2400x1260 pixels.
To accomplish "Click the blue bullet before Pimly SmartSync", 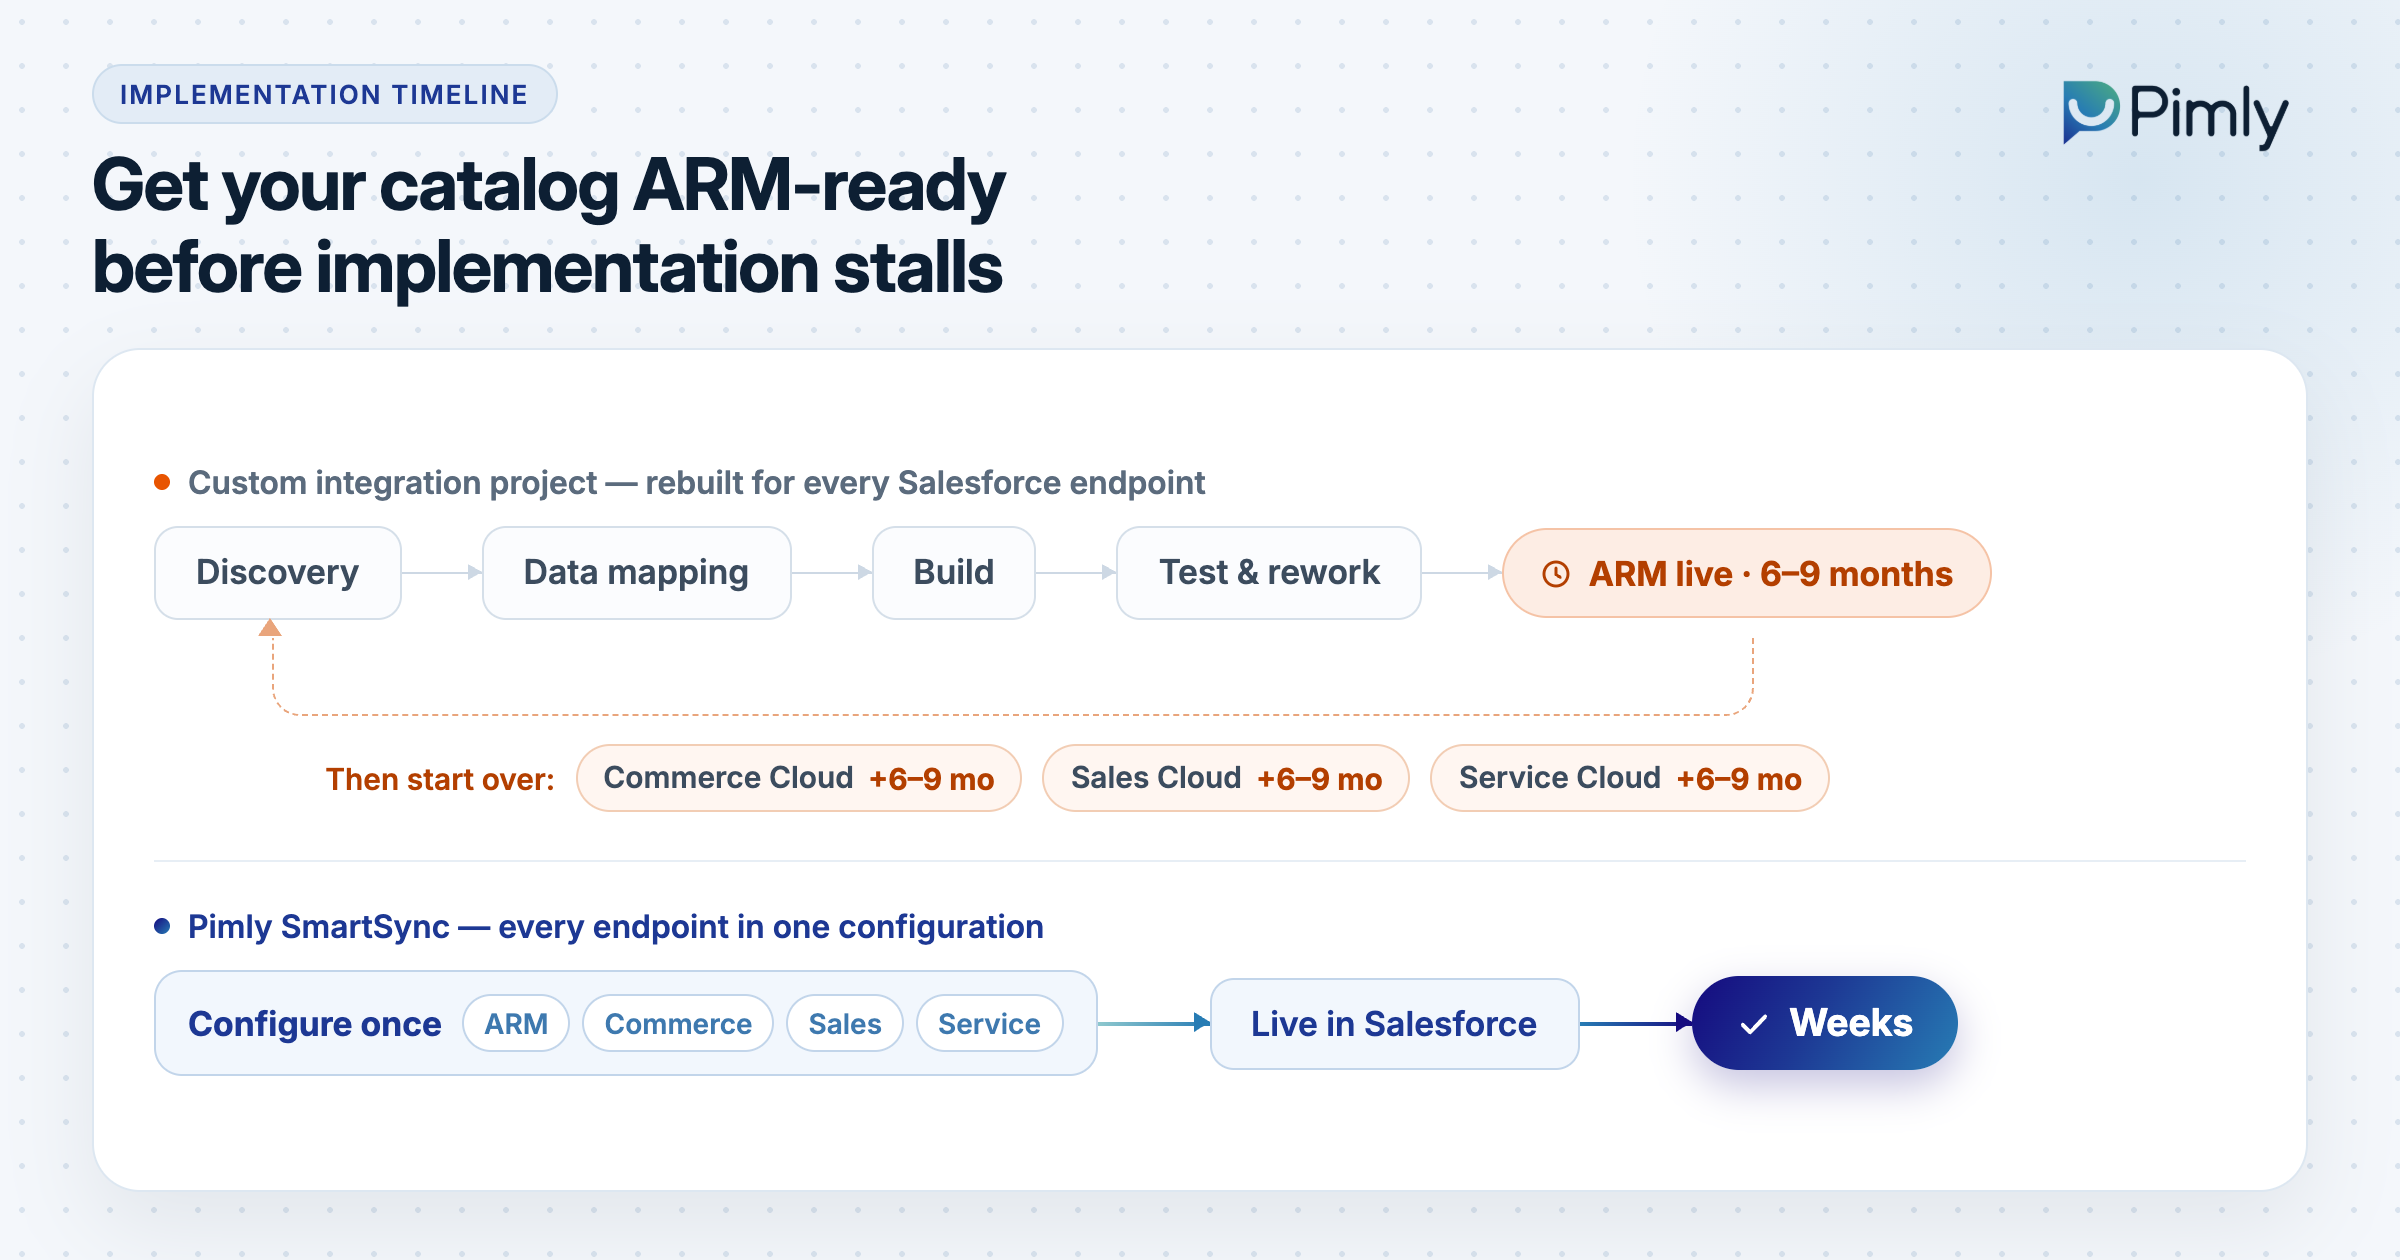I will tap(162, 926).
